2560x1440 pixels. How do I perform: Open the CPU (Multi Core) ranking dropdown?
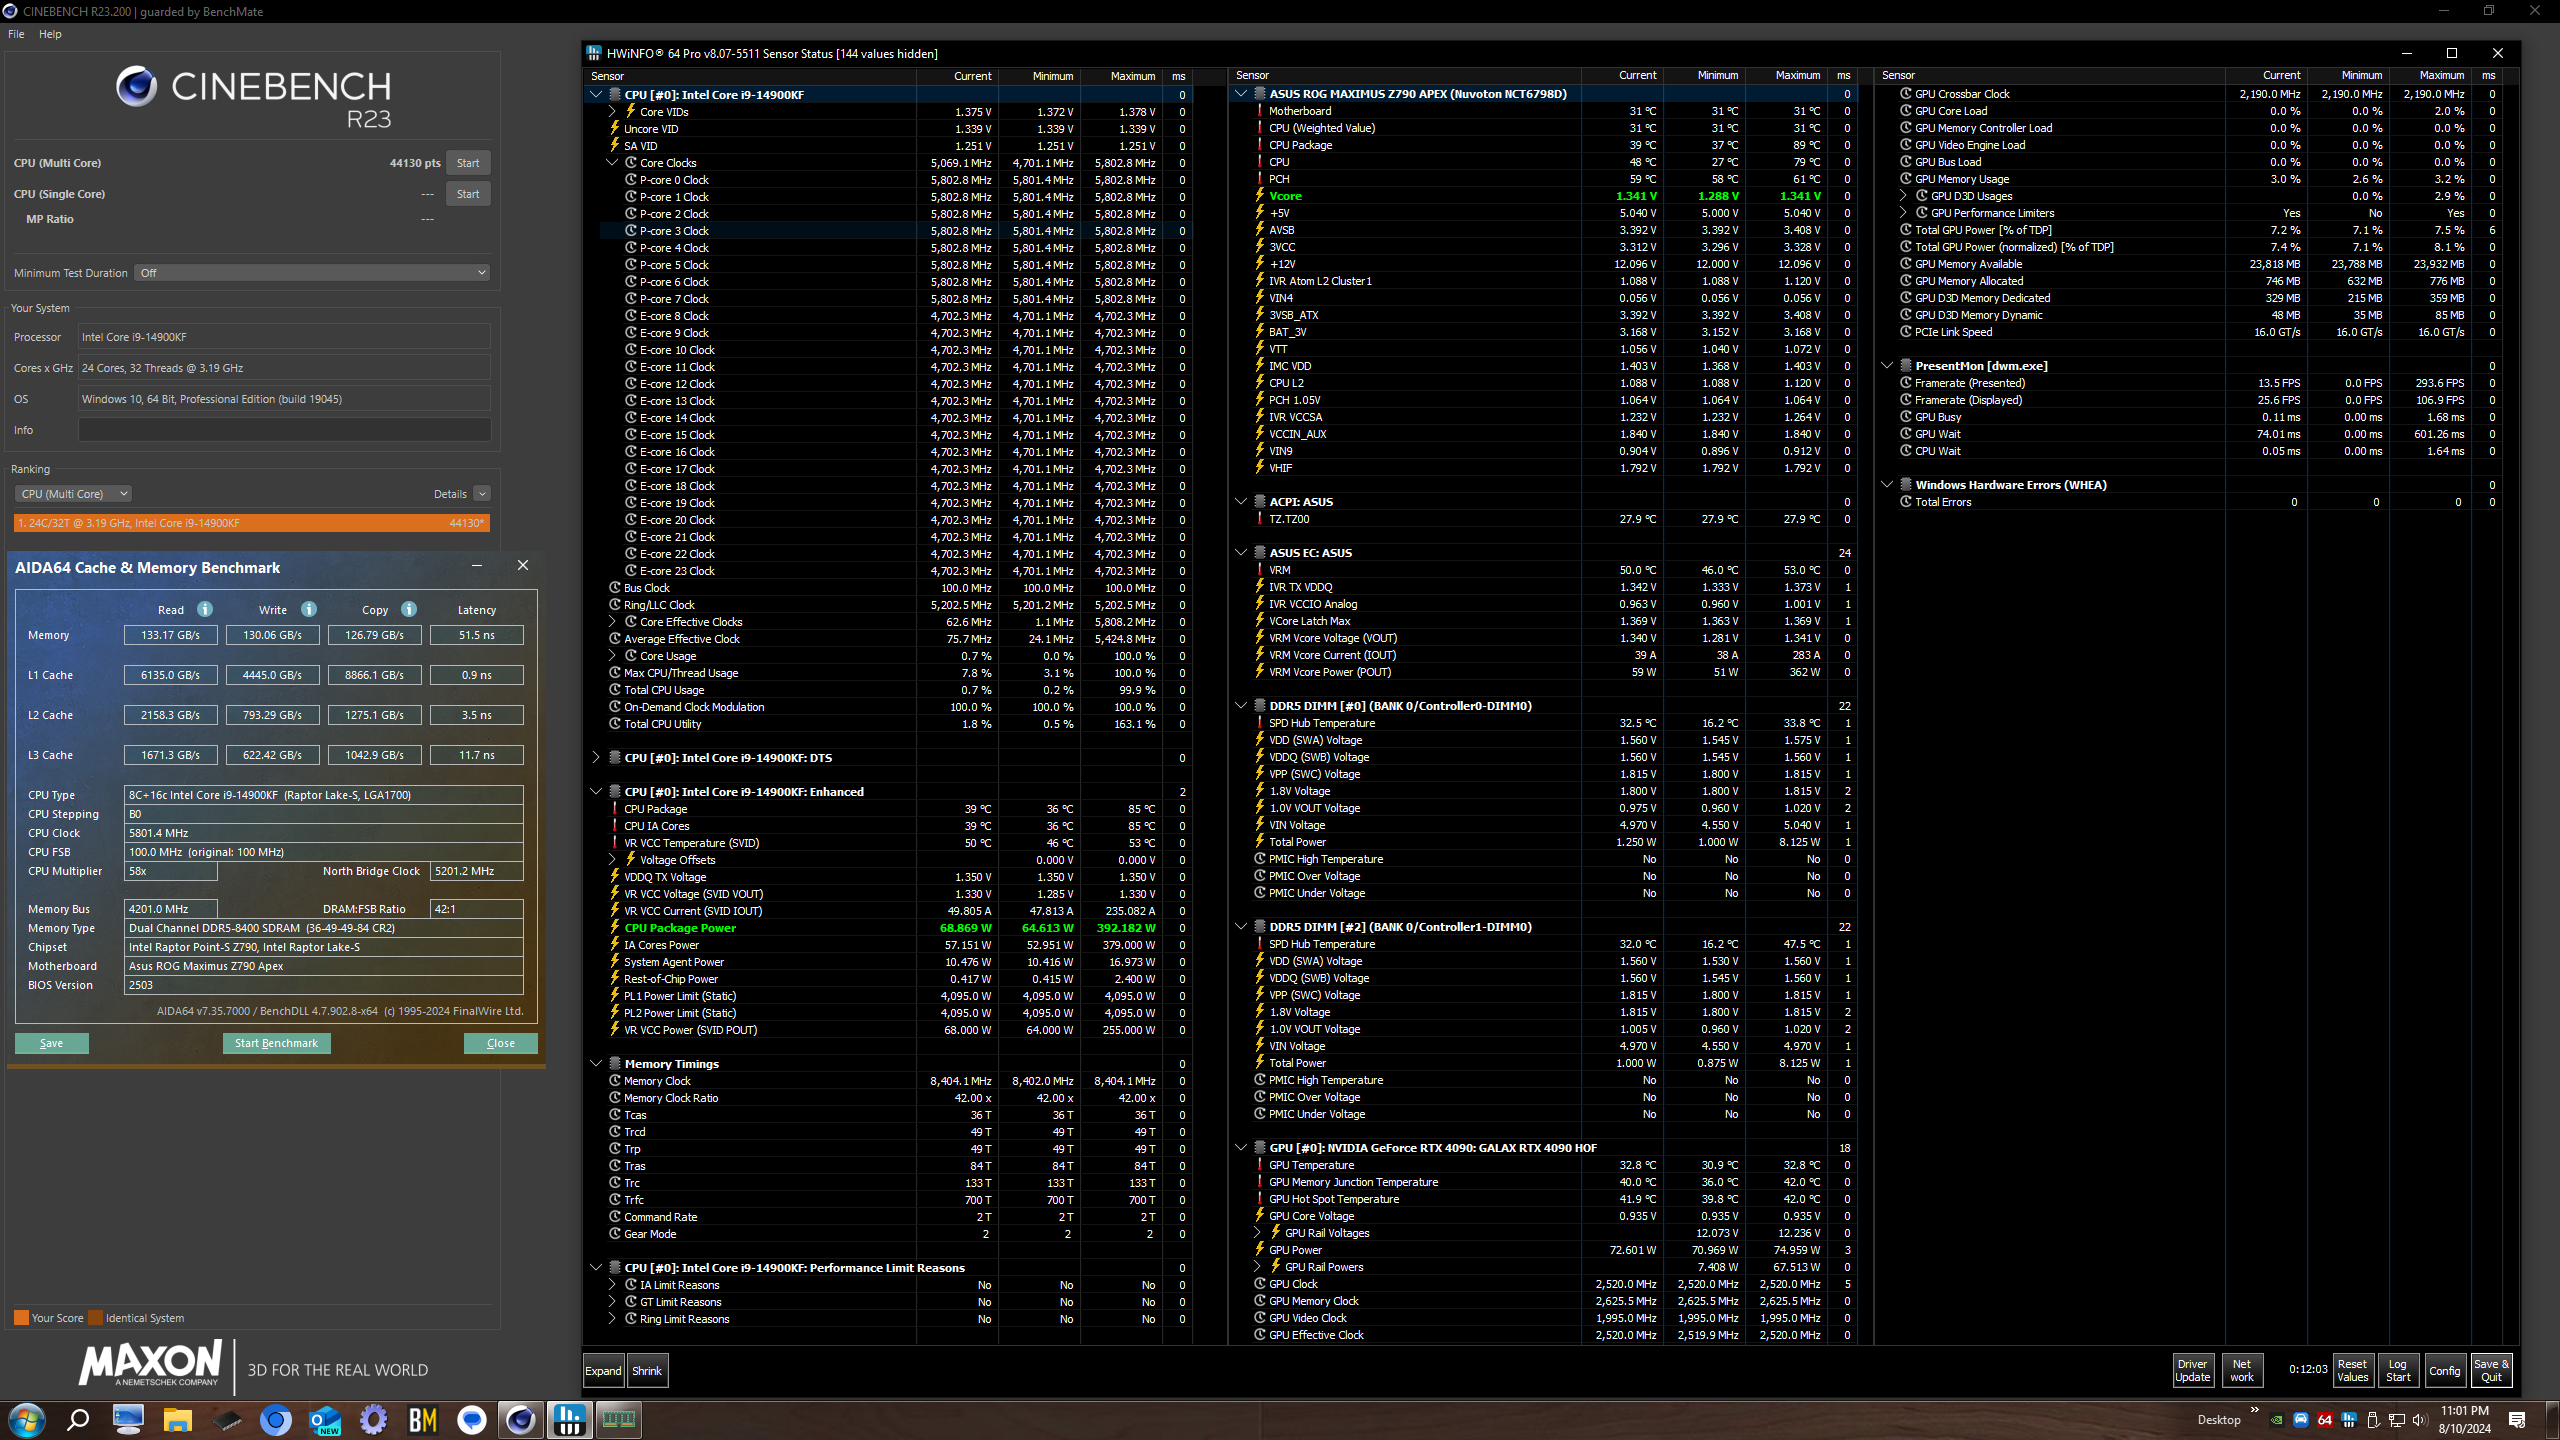[x=74, y=493]
